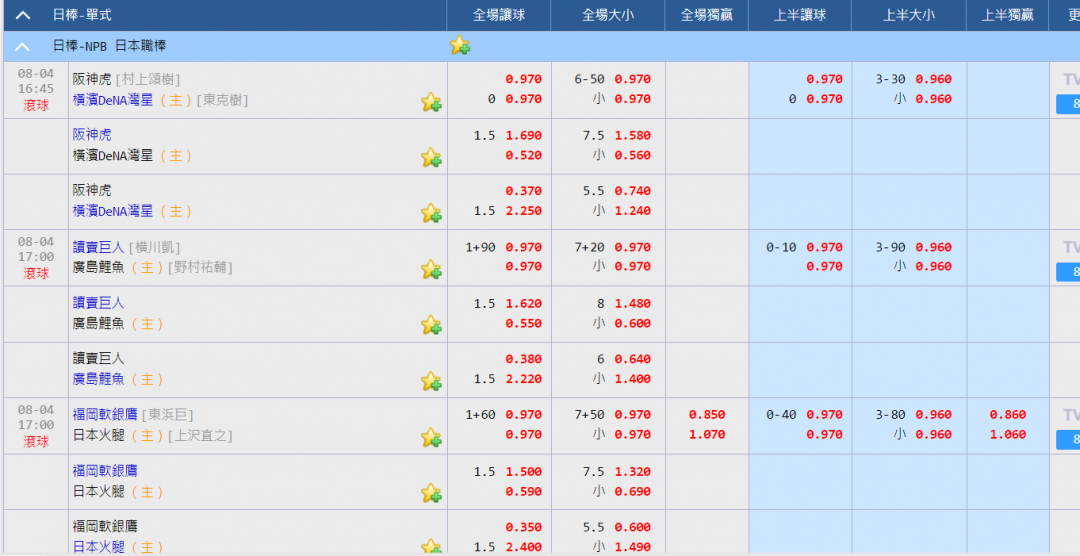Bet 0.640 over 6 total odds
Screen dimensions: 1080x556
pos(633,360)
